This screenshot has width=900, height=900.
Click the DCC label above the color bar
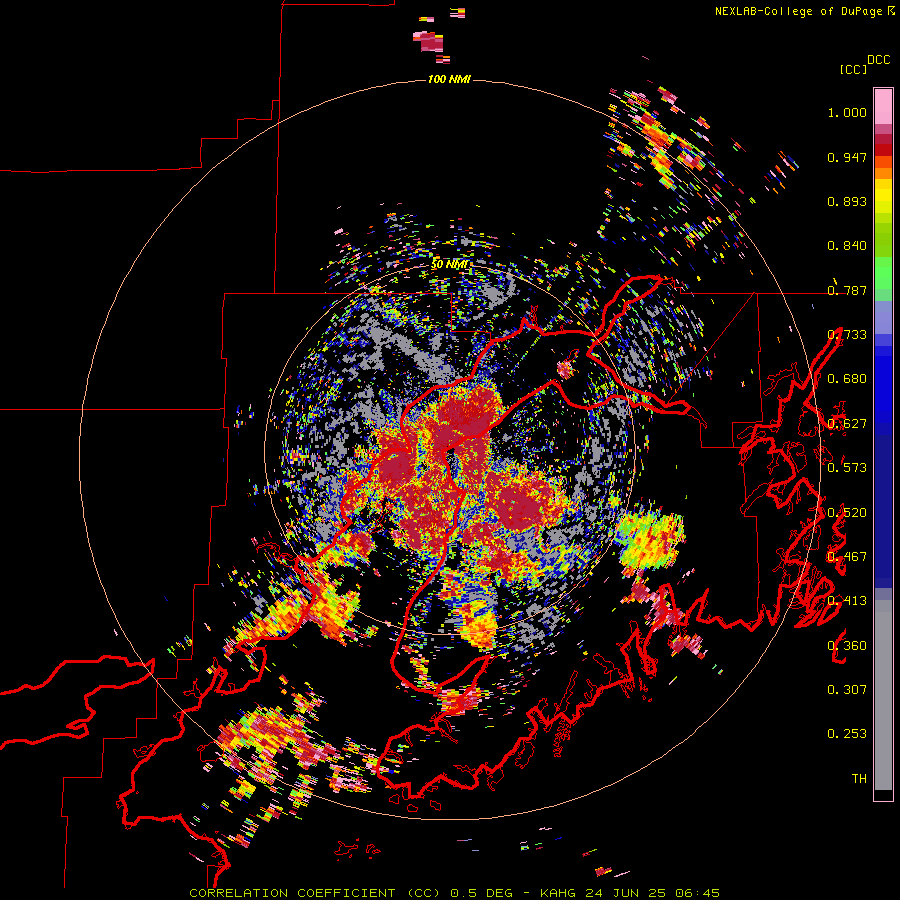coord(879,60)
